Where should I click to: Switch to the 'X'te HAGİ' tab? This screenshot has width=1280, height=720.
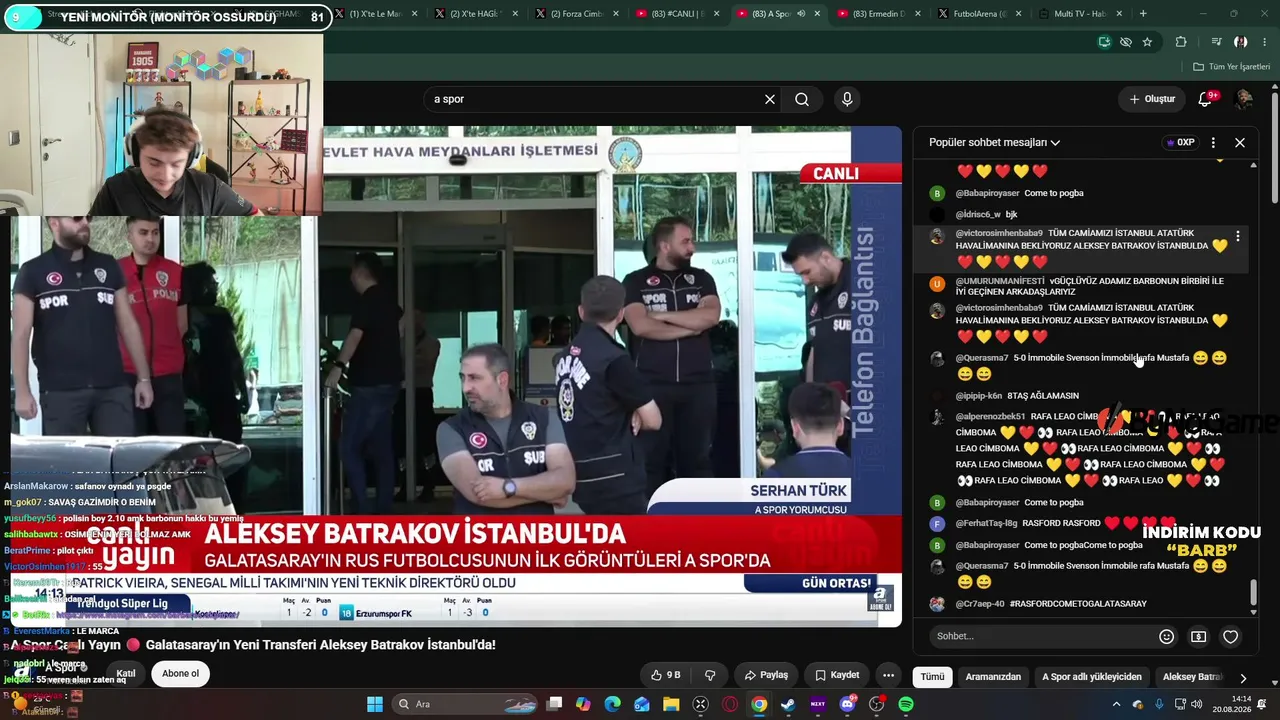point(475,14)
